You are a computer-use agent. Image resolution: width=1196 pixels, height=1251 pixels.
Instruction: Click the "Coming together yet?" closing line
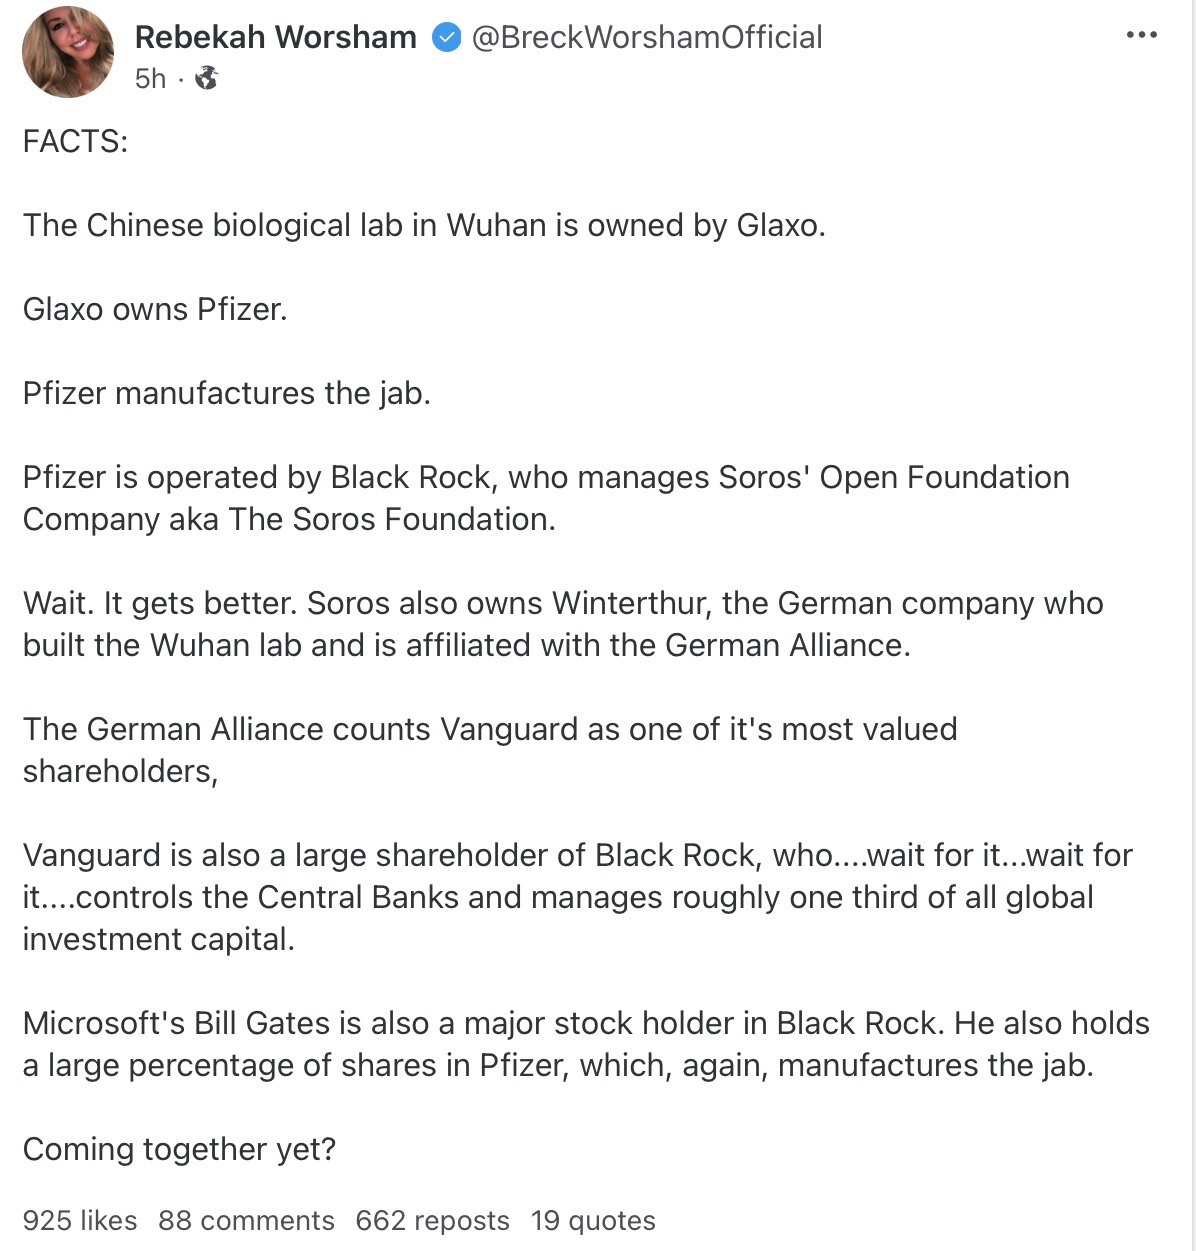180,1150
